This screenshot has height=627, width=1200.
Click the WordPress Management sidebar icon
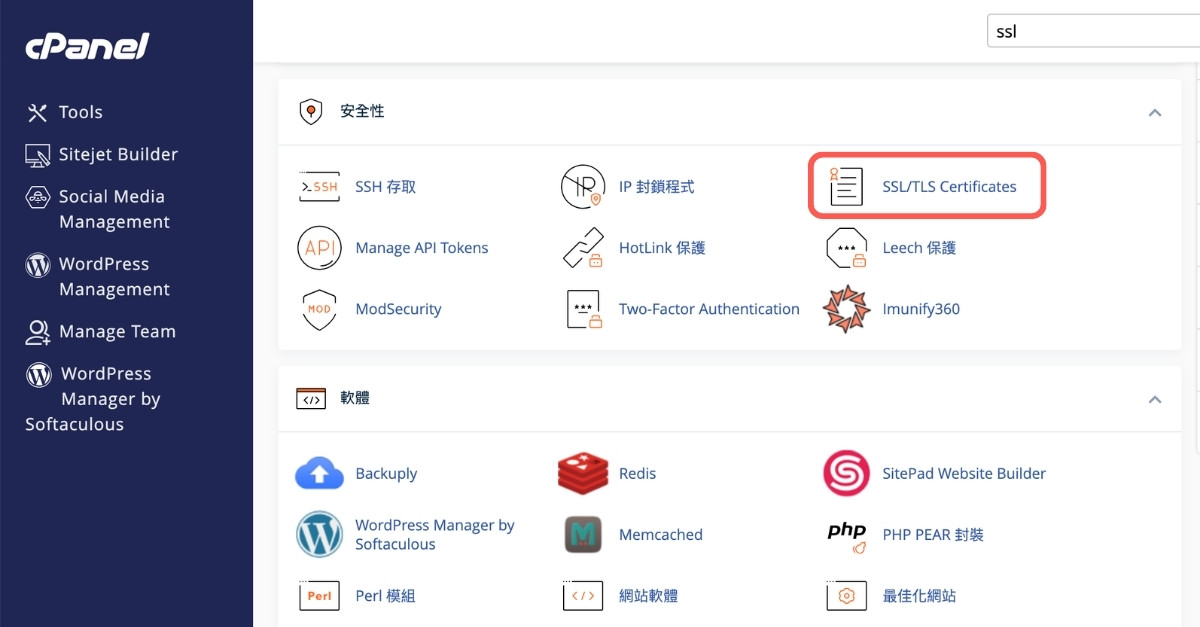37,265
